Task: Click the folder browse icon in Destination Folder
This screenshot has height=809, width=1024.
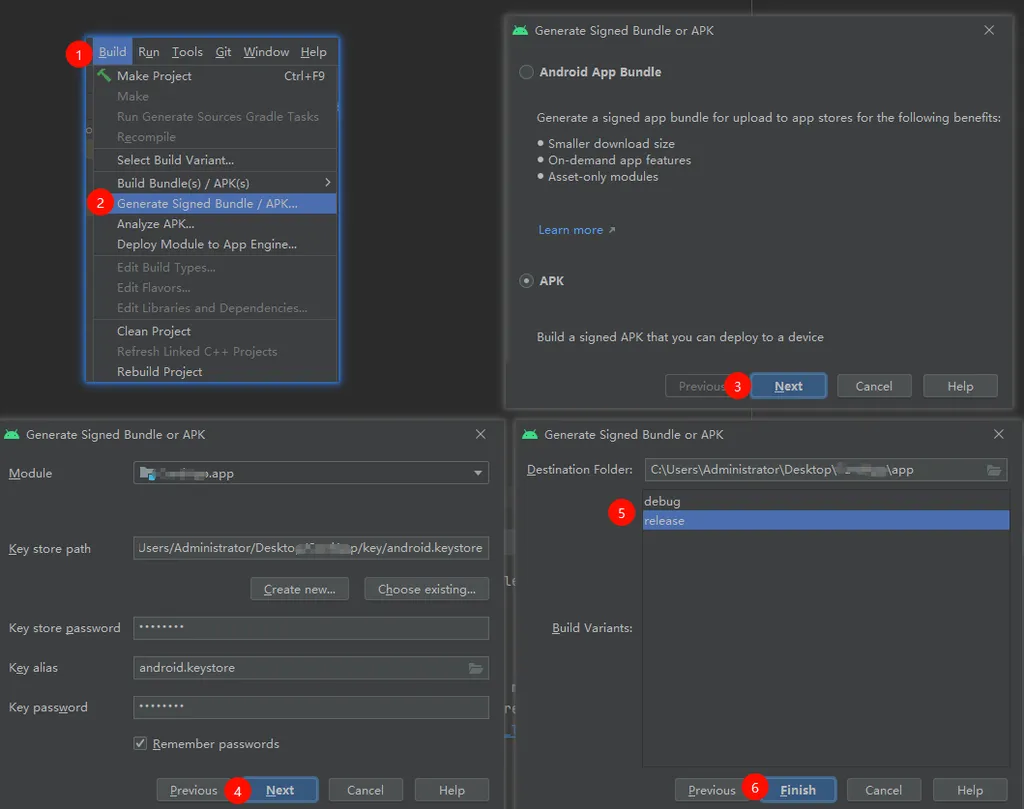Action: 993,470
